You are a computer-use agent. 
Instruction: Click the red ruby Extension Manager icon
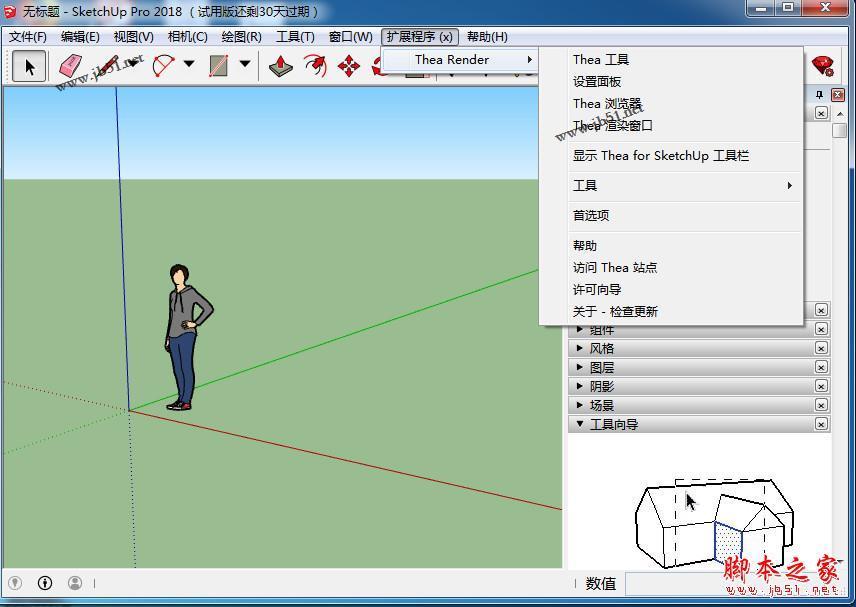[822, 66]
